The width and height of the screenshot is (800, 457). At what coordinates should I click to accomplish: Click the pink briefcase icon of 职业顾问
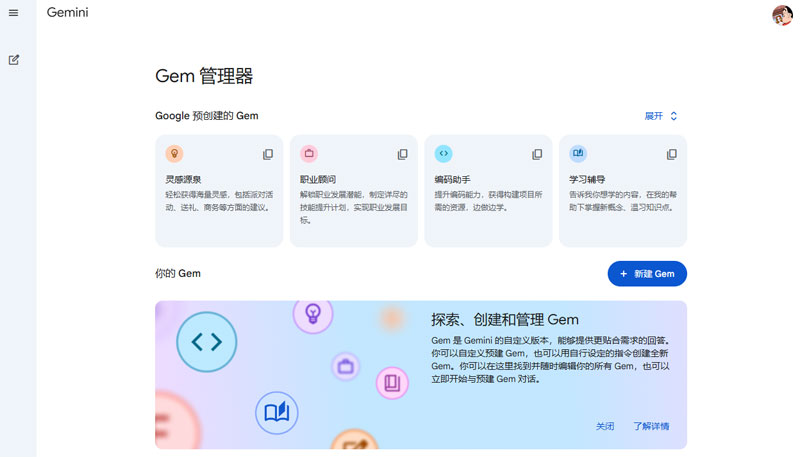pyautogui.click(x=309, y=154)
